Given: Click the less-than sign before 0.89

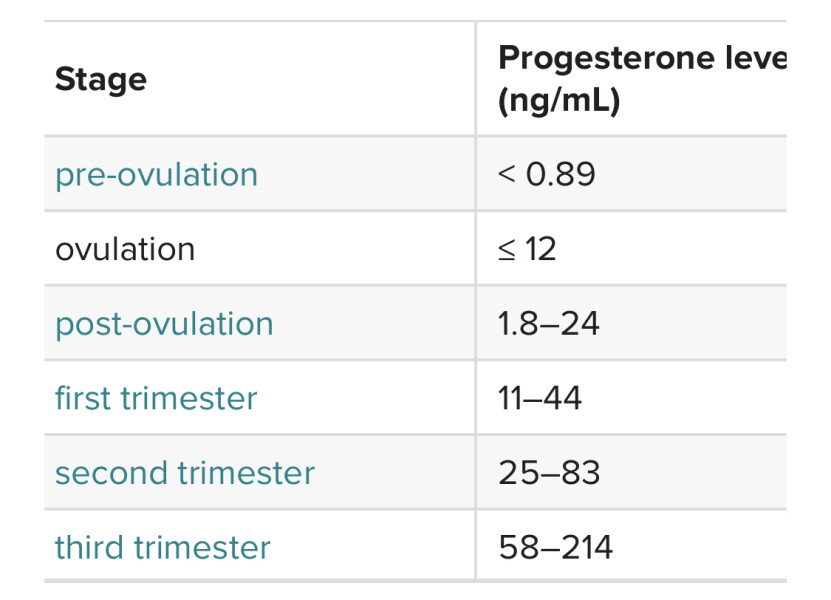Looking at the screenshot, I should pos(507,175).
